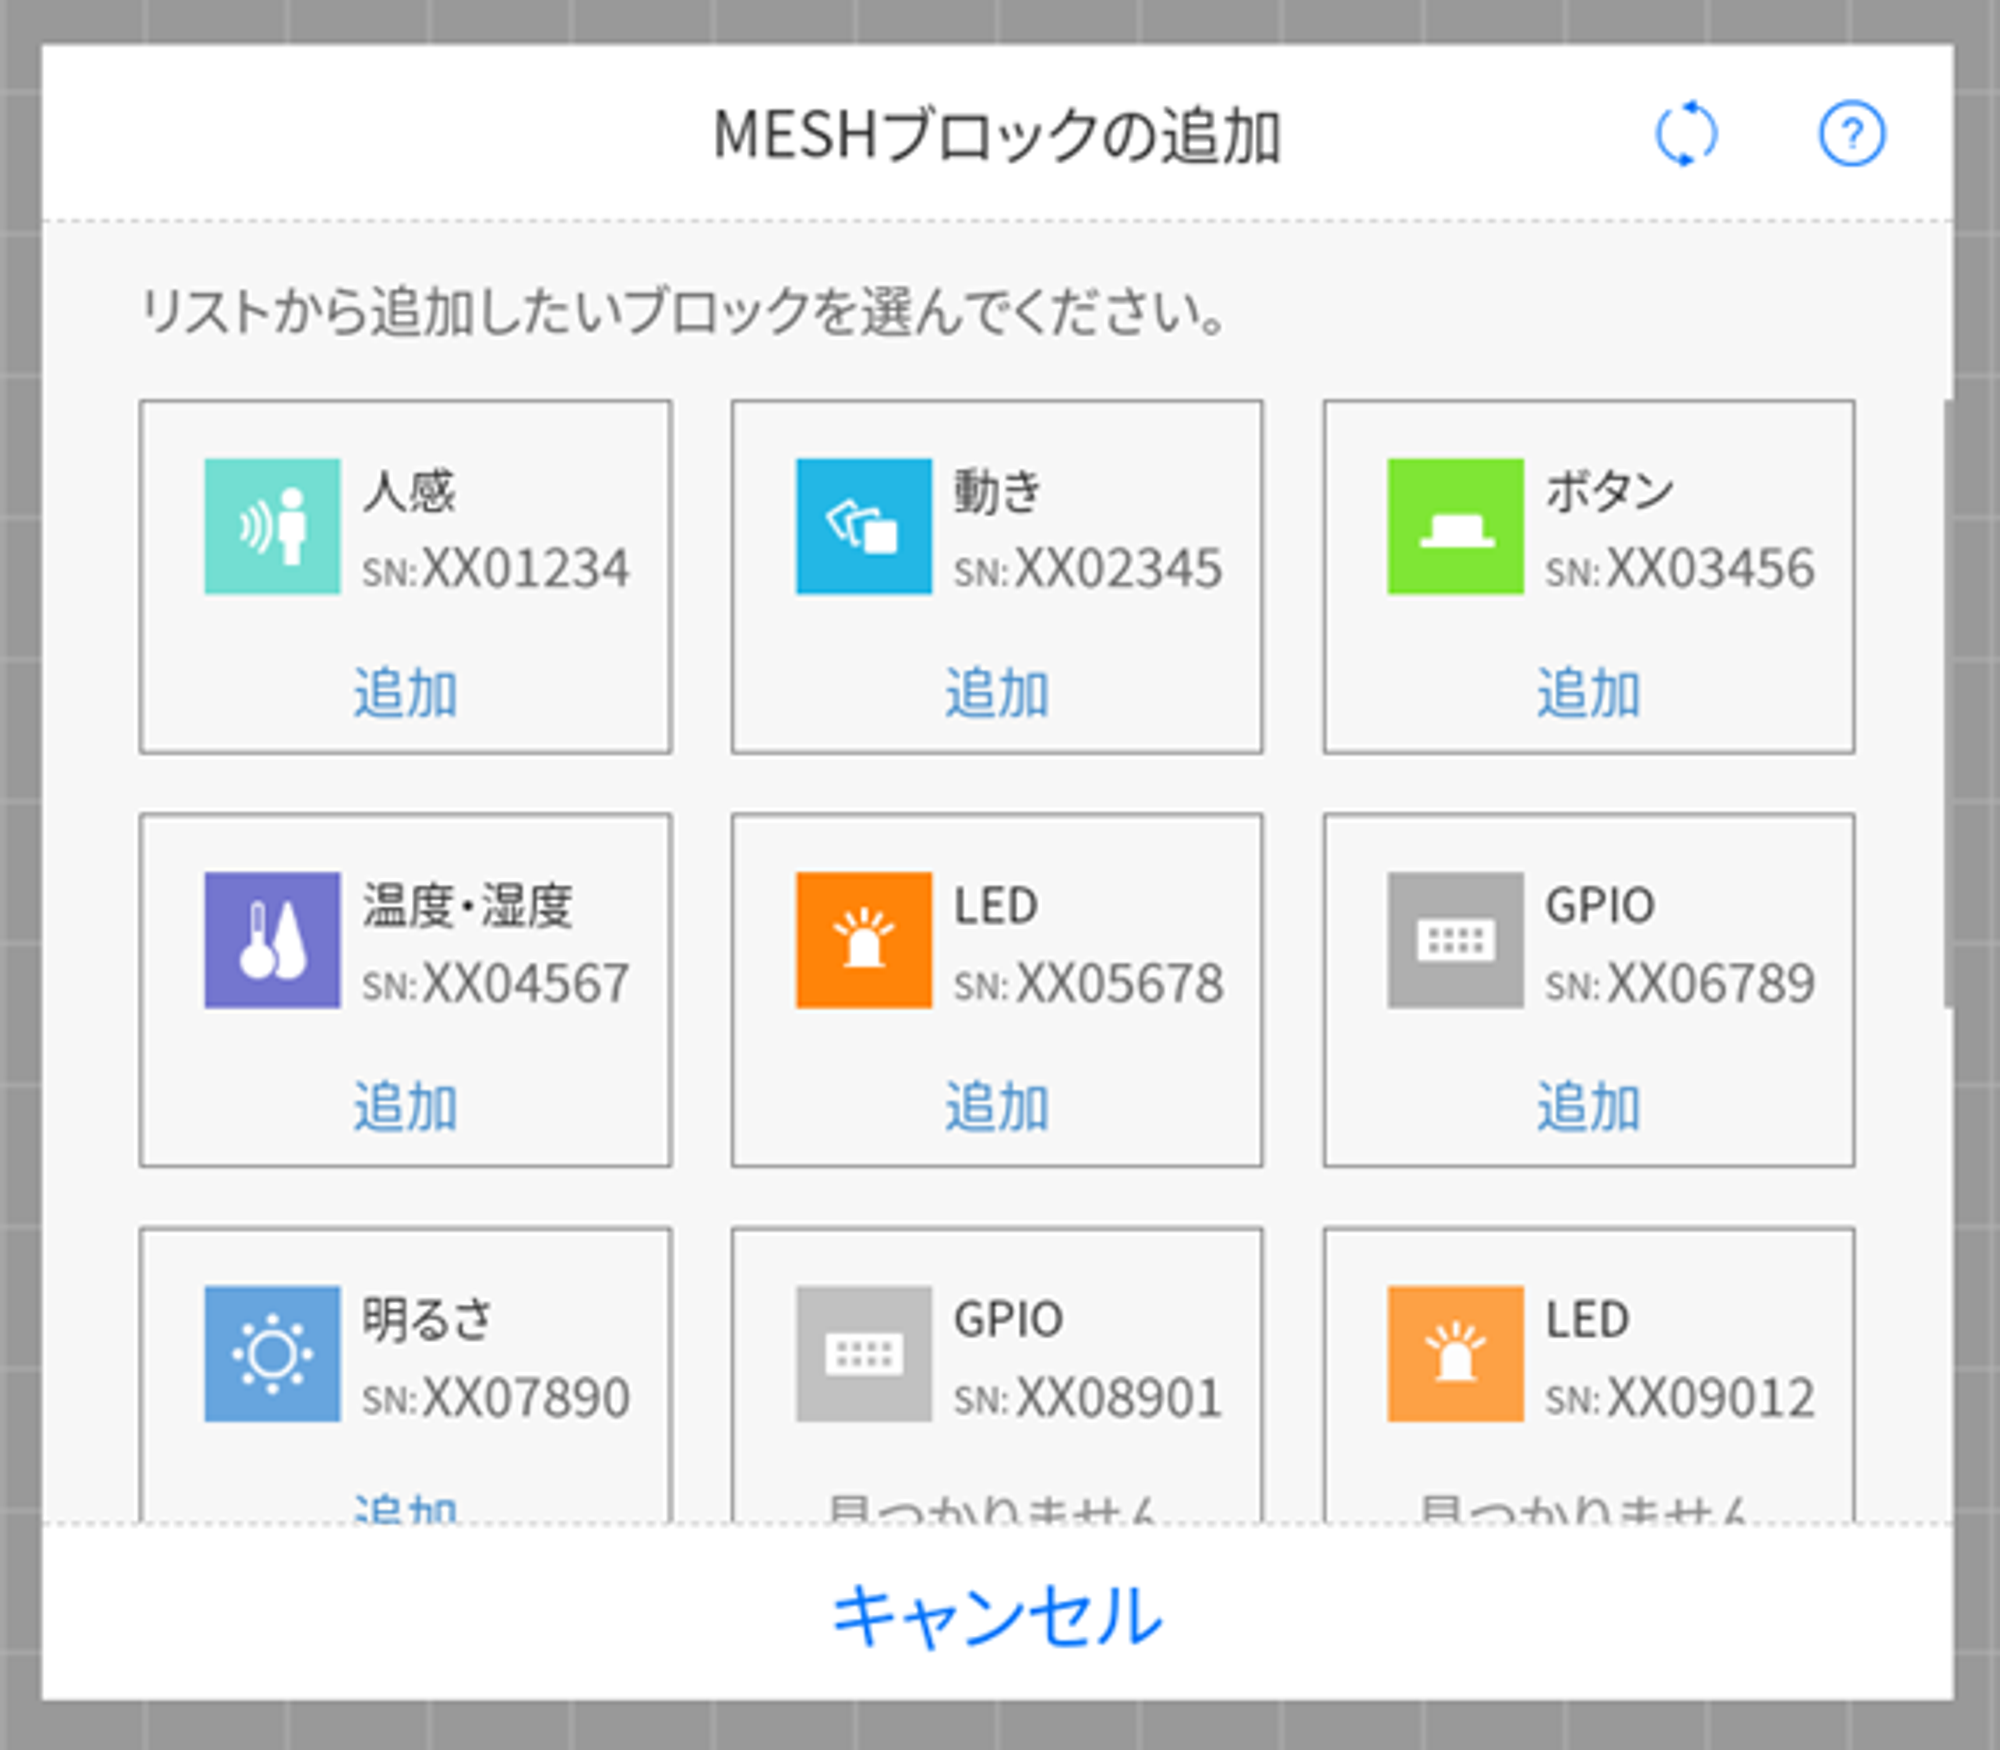The height and width of the screenshot is (1750, 2000).
Task: Click the blue Move (動き) block icon
Action: pos(863,526)
